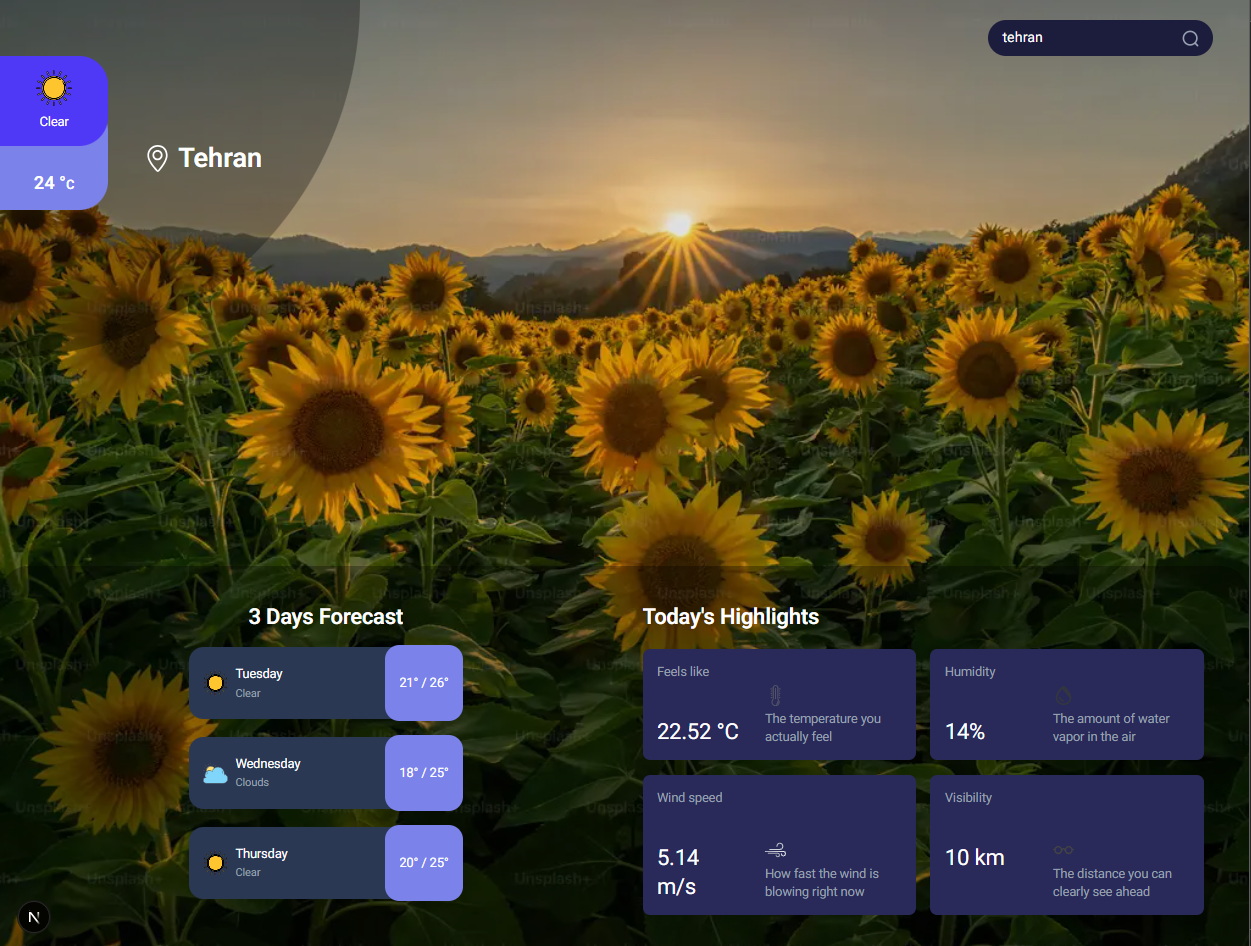Click the 3 Days Forecast heading

pos(326,617)
